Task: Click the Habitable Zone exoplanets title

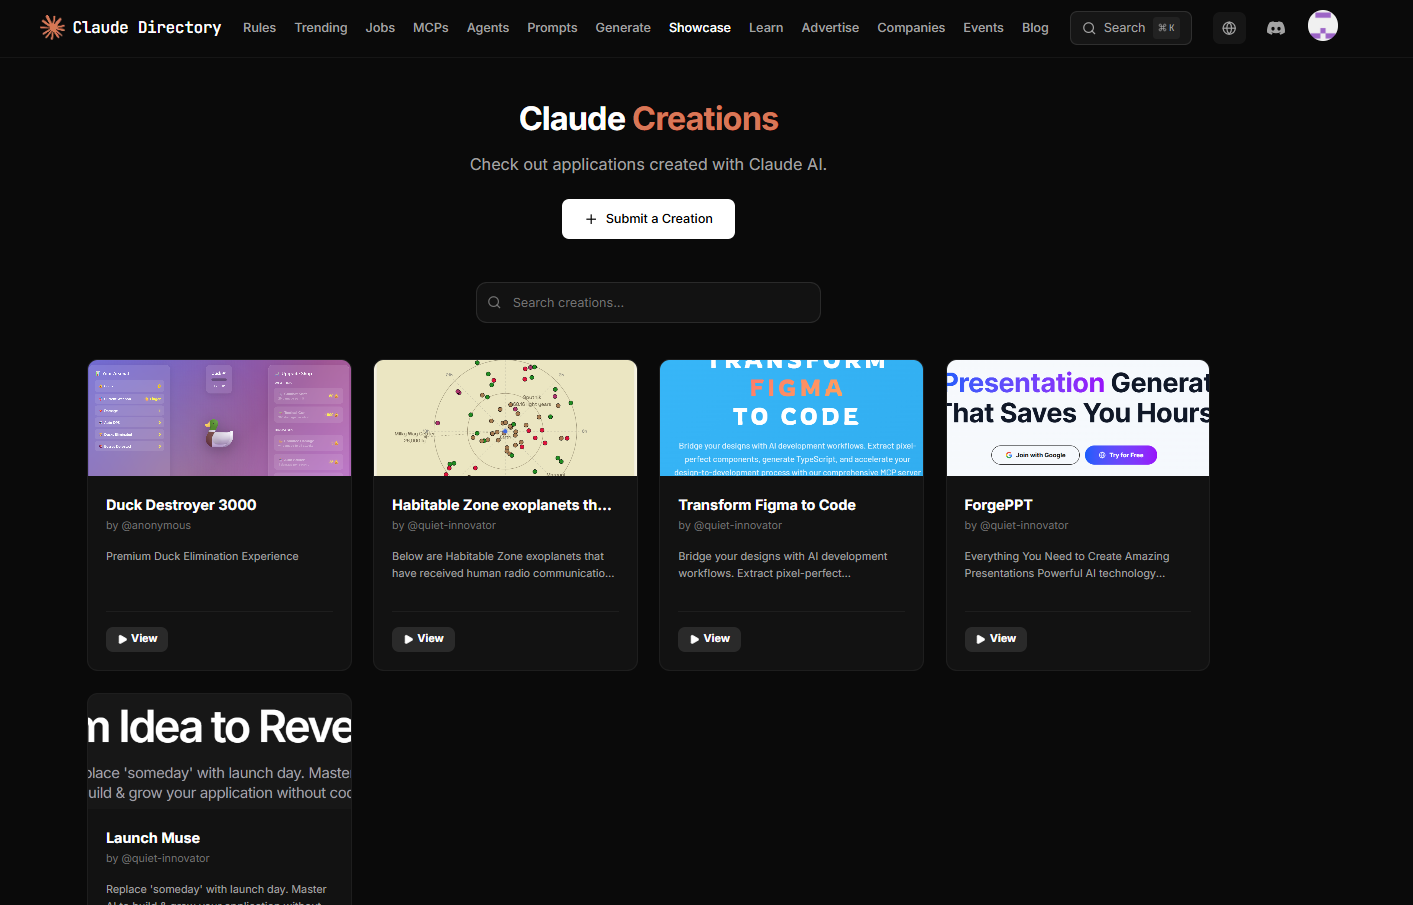Action: 501,505
